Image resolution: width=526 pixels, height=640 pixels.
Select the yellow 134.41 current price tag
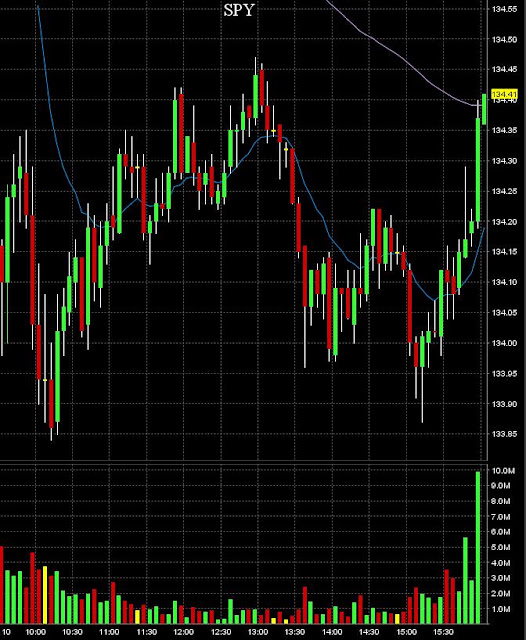click(x=504, y=95)
